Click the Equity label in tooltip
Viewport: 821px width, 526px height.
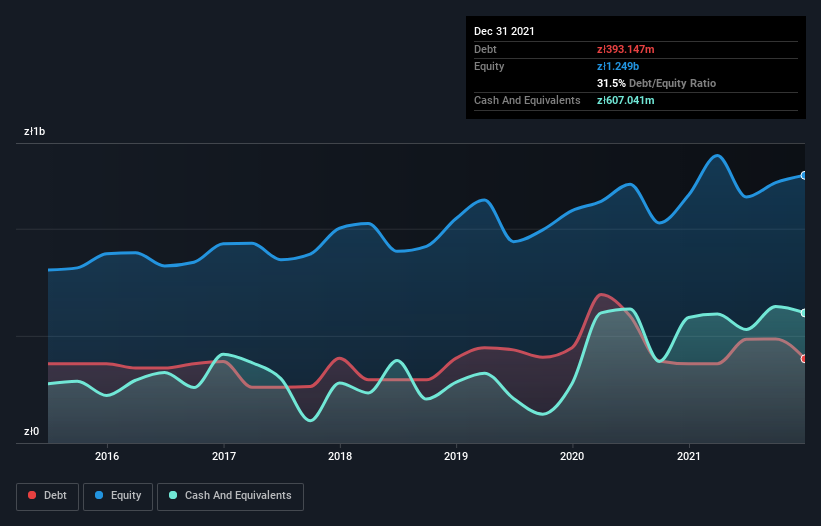pos(489,66)
